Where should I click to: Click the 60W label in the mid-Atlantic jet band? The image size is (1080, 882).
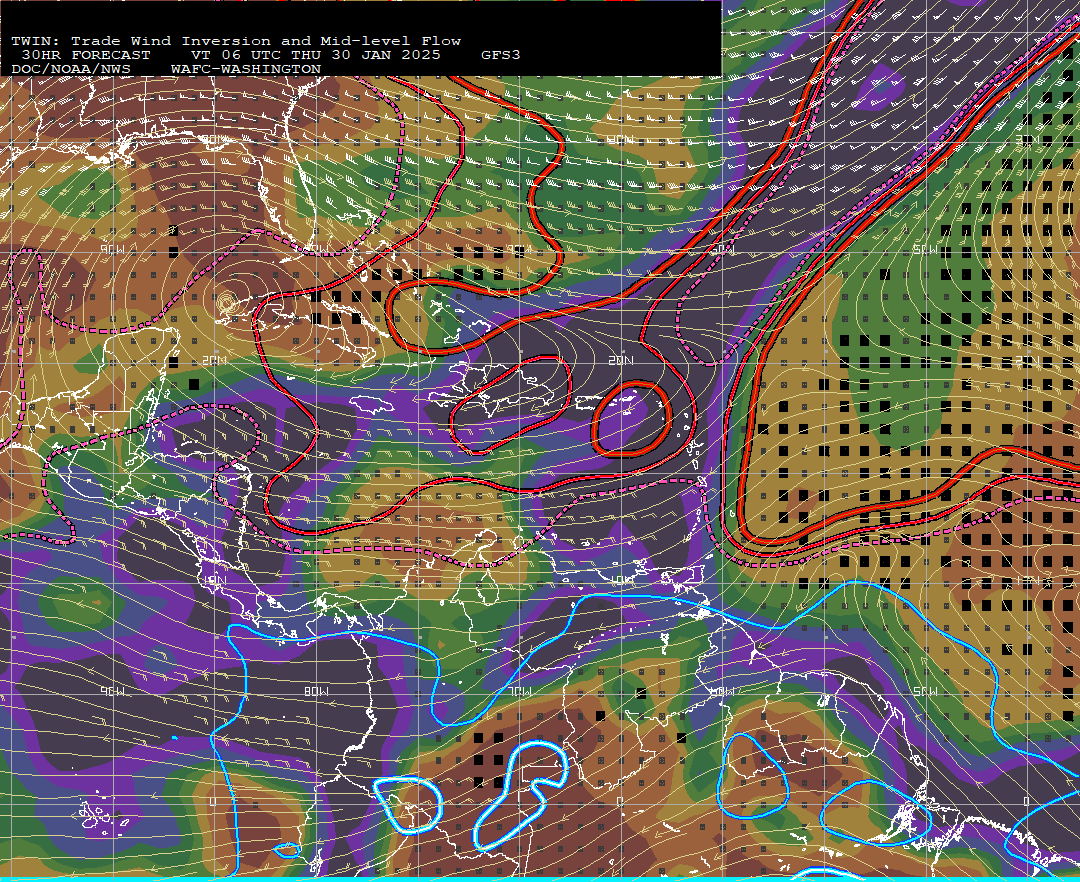(x=723, y=249)
